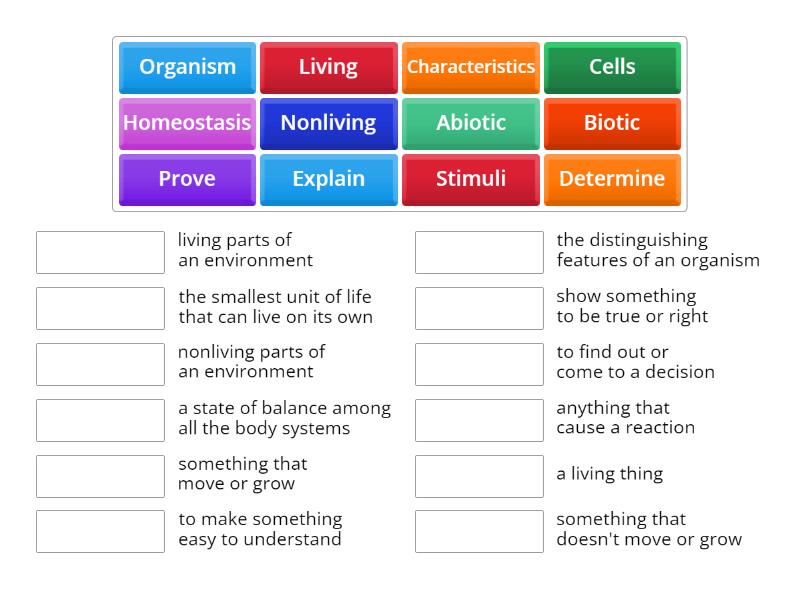The image size is (800, 600).
Task: Pick the Prove word tile
Action: click(x=187, y=179)
